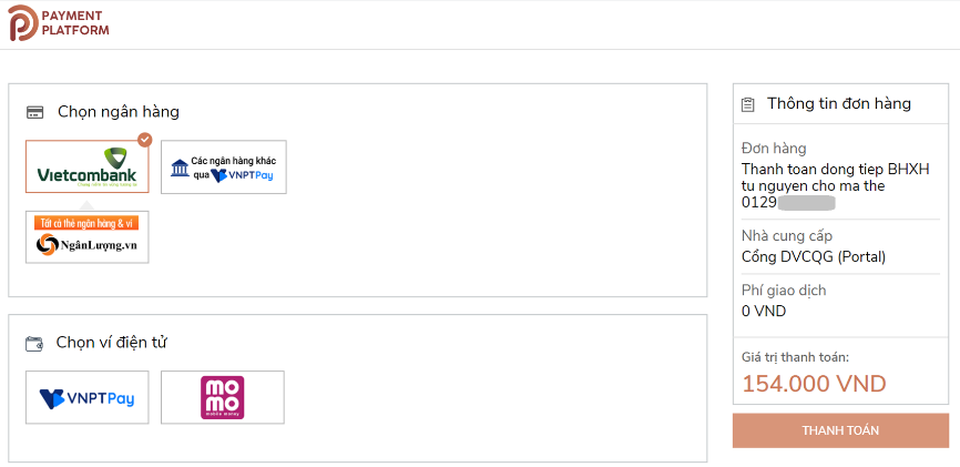960x467 pixels.
Task: Select the NganLuong.vn payment option
Action: click(x=87, y=237)
